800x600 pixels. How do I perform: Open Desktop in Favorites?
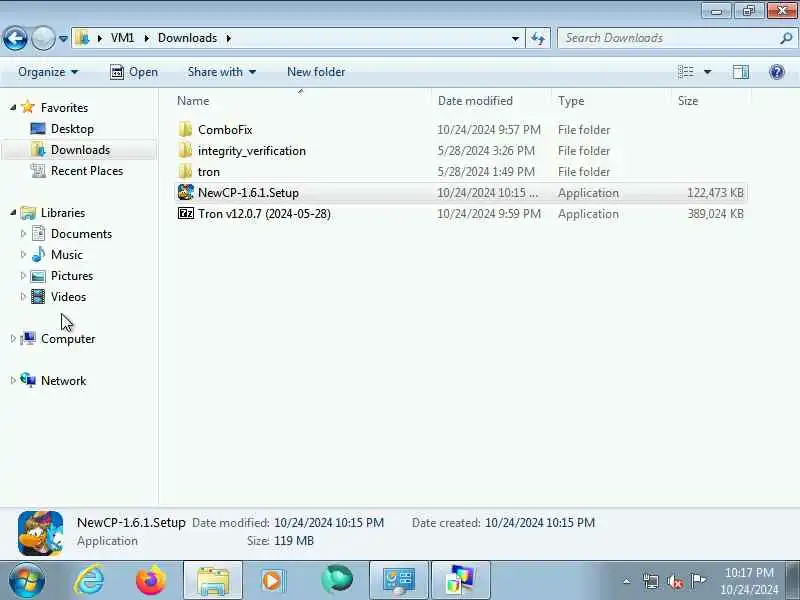click(72, 129)
